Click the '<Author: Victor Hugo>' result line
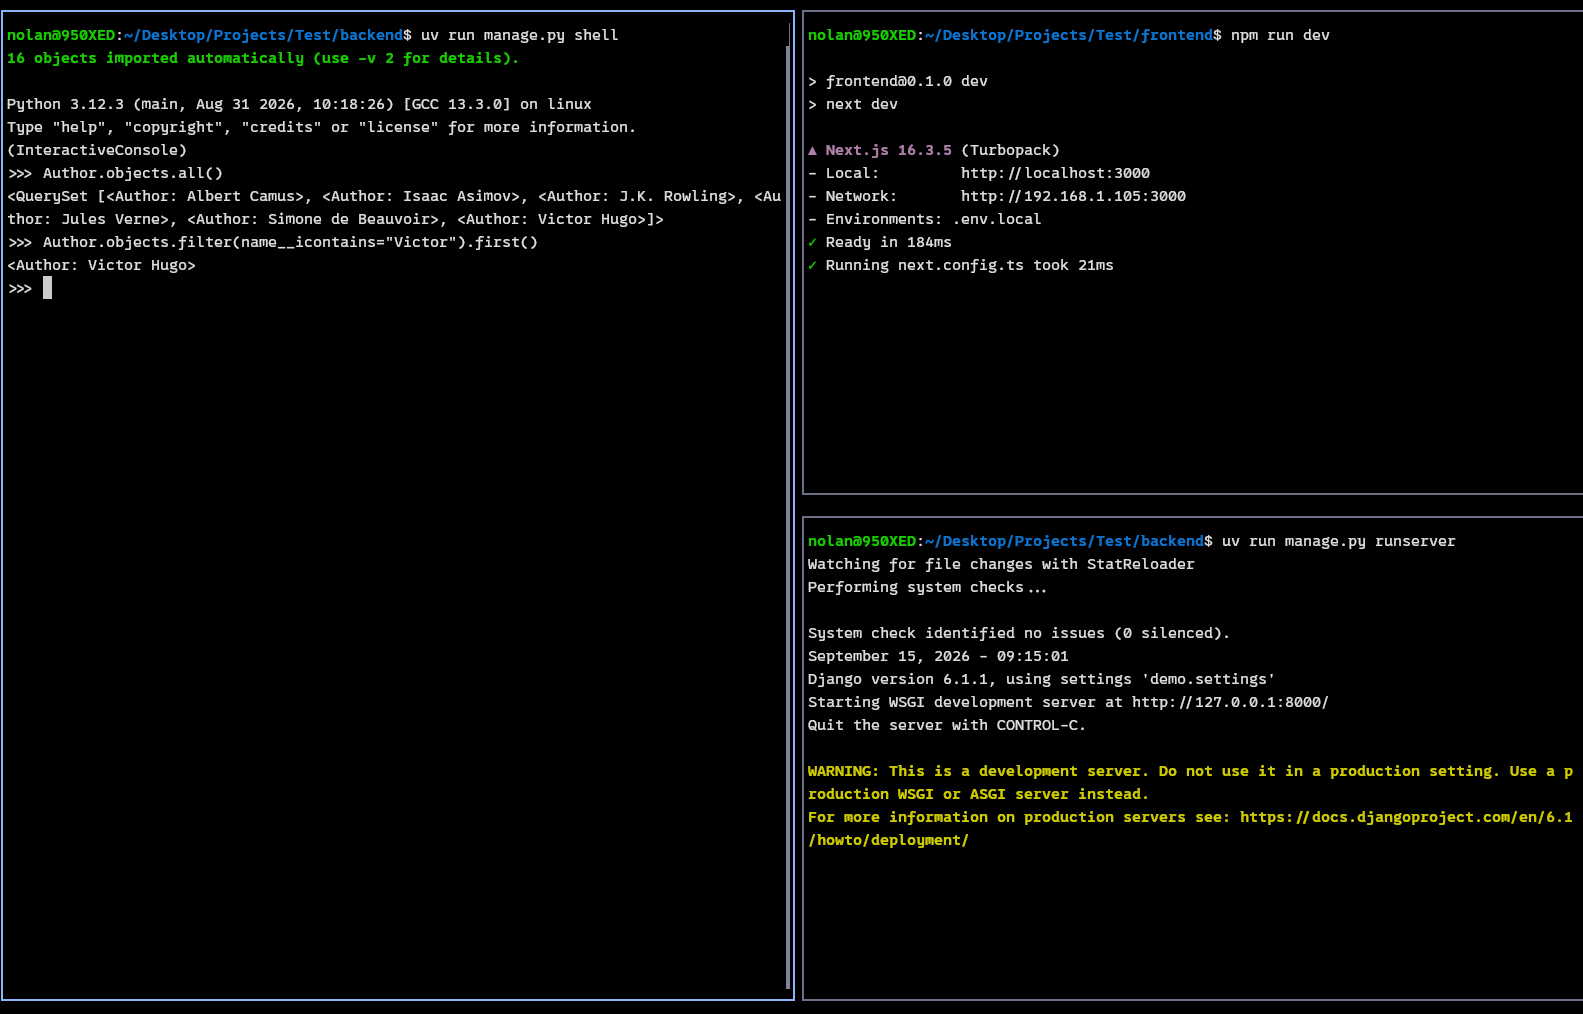Screen dimensions: 1583x1014 pyautogui.click(x=101, y=265)
